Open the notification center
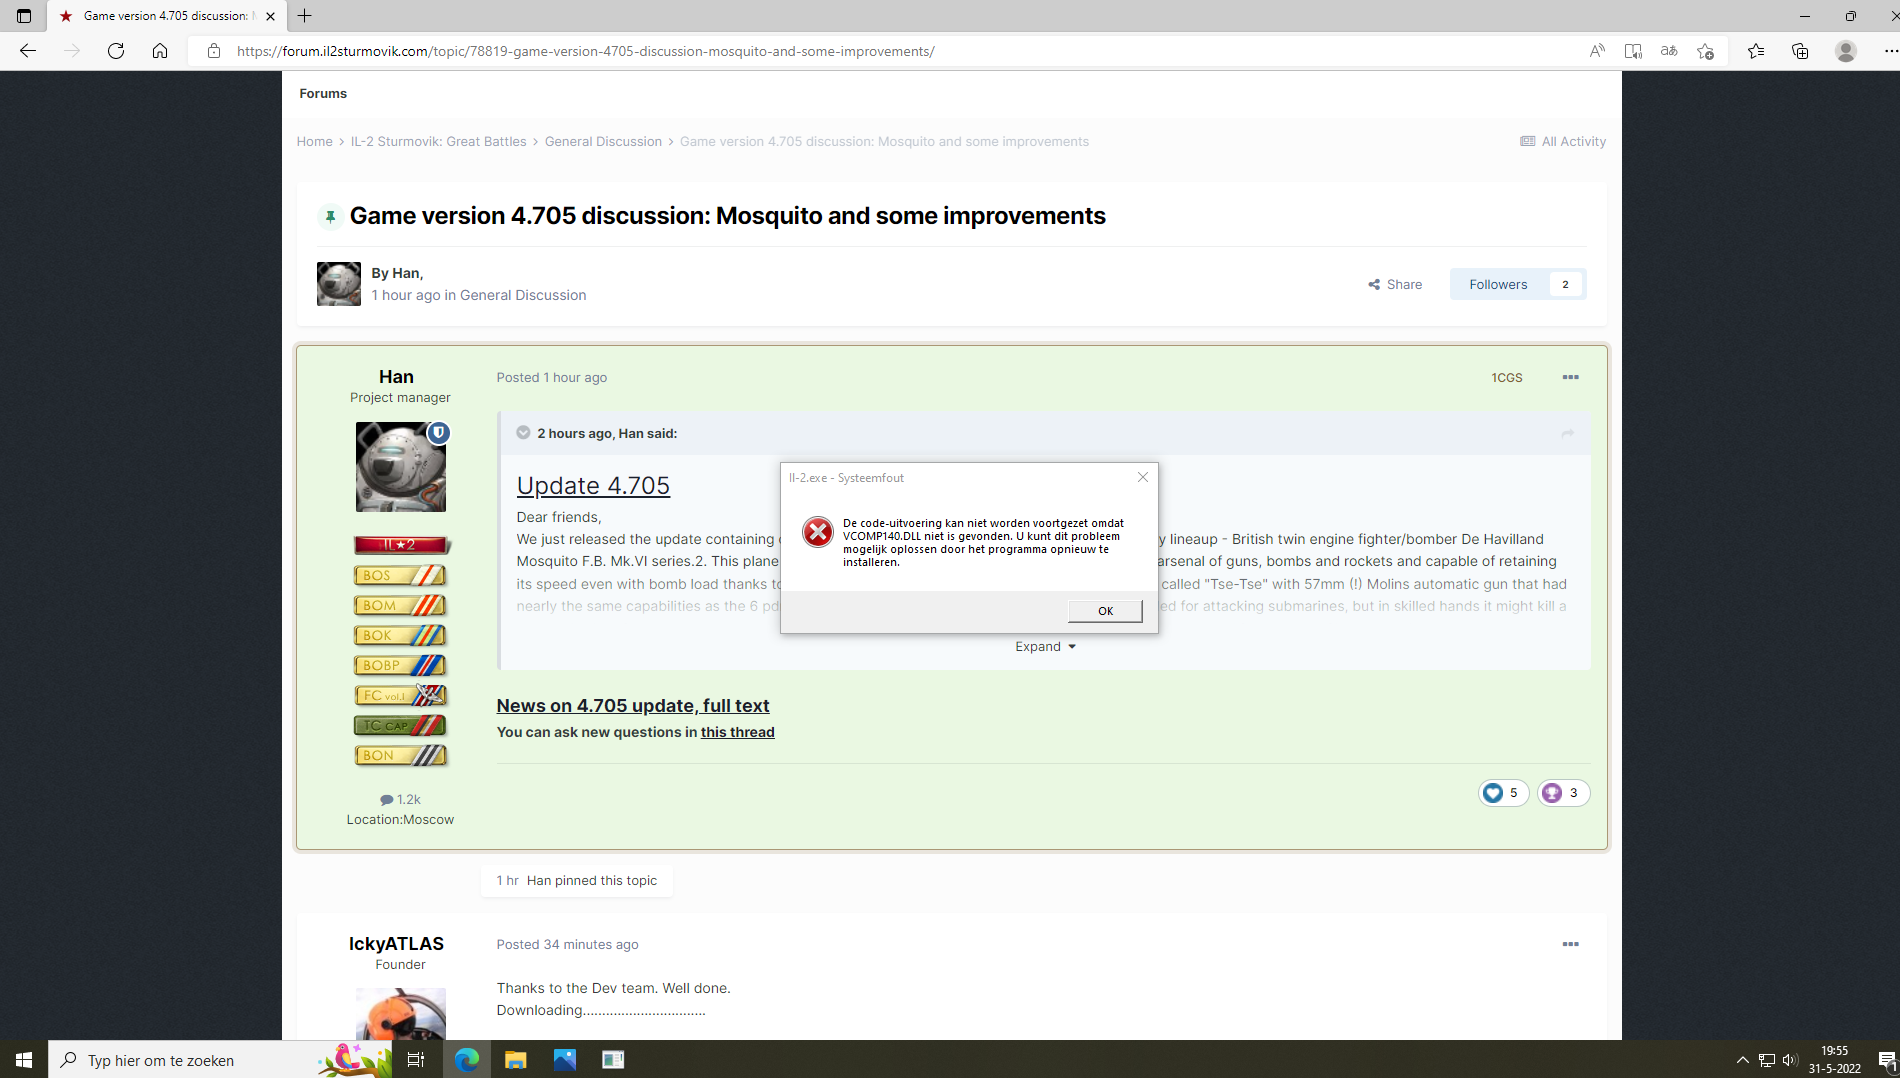 point(1887,1060)
